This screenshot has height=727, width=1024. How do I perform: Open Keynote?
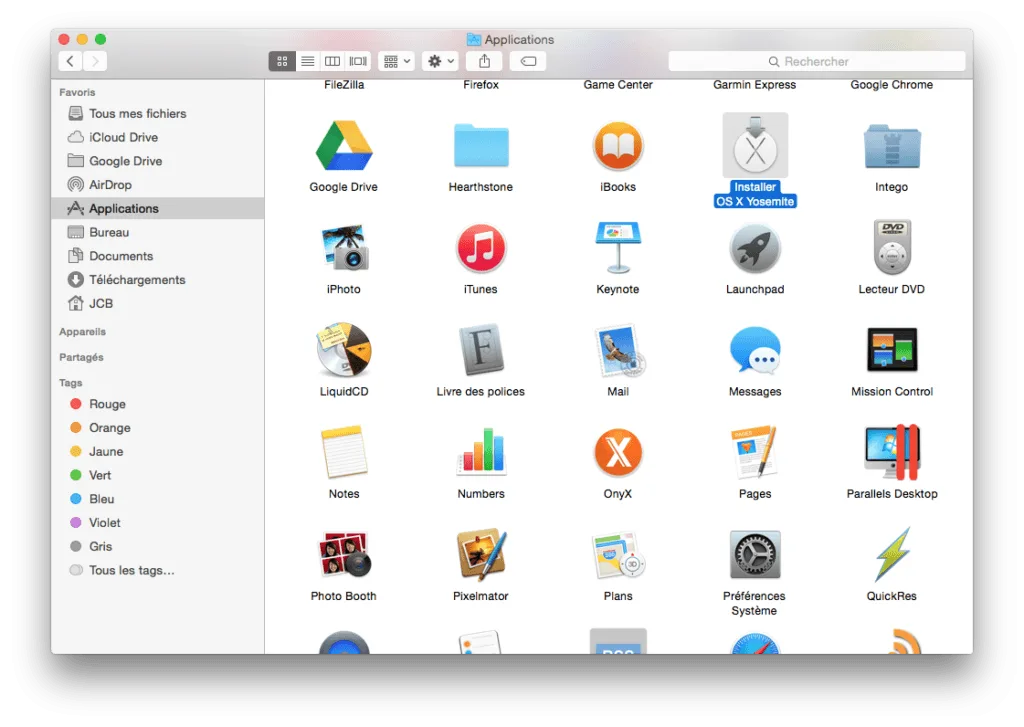617,251
